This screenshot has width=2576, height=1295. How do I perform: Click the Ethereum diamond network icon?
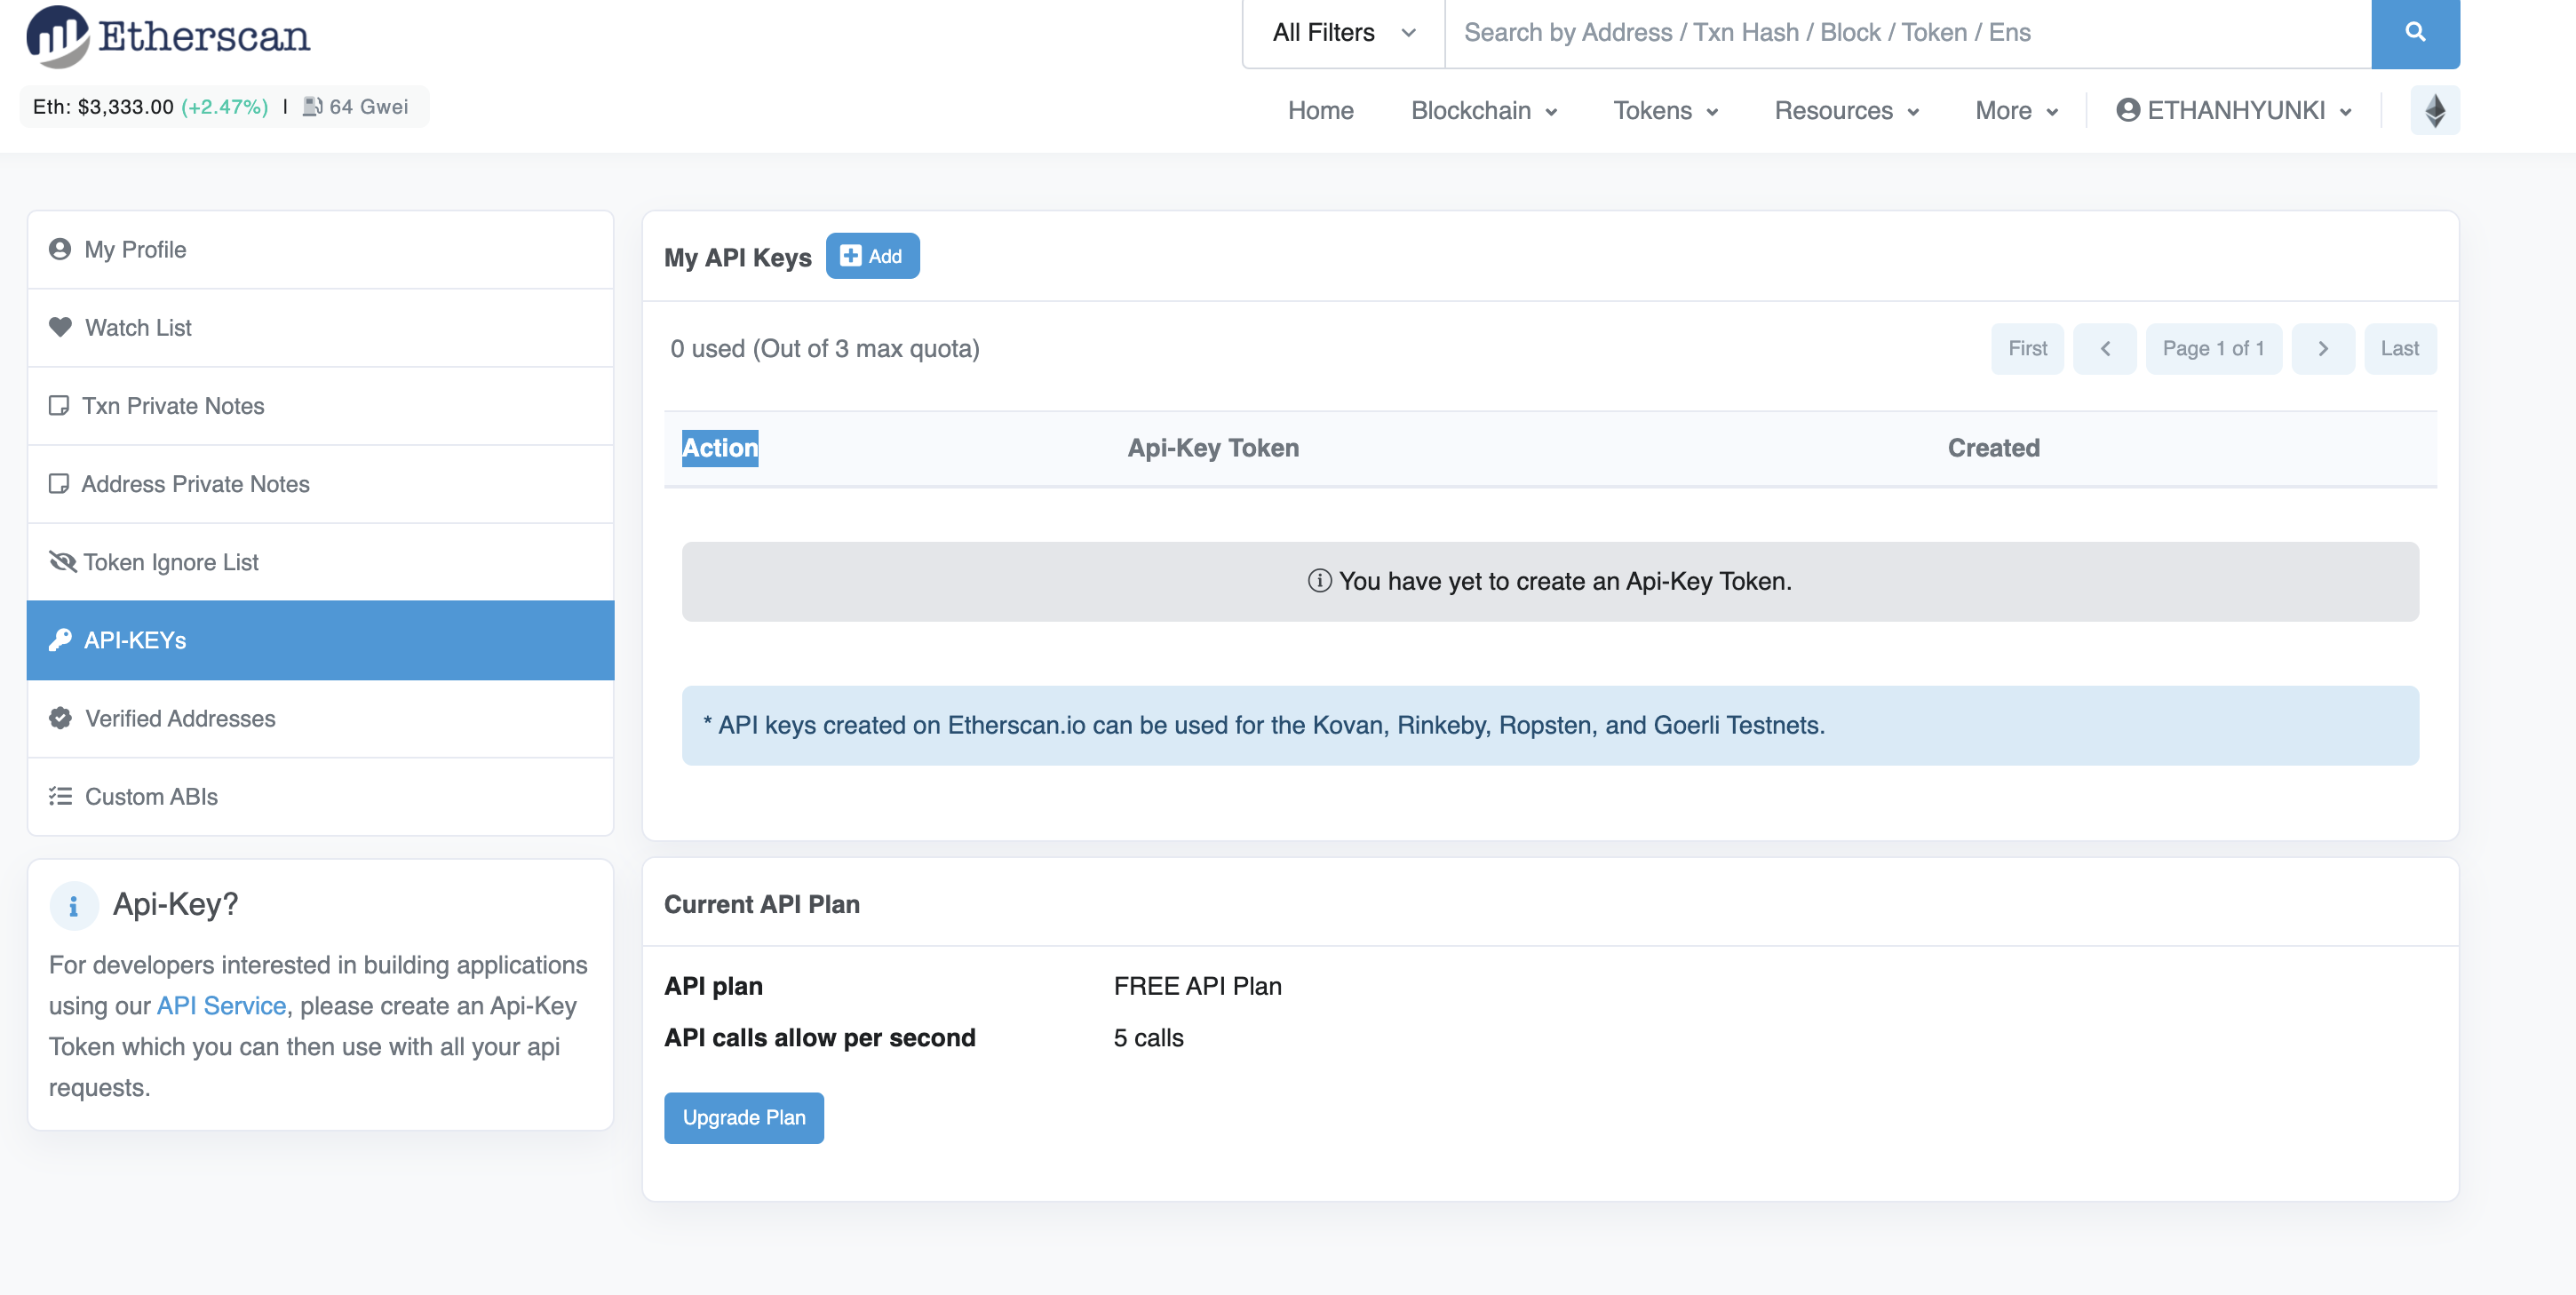click(2434, 110)
